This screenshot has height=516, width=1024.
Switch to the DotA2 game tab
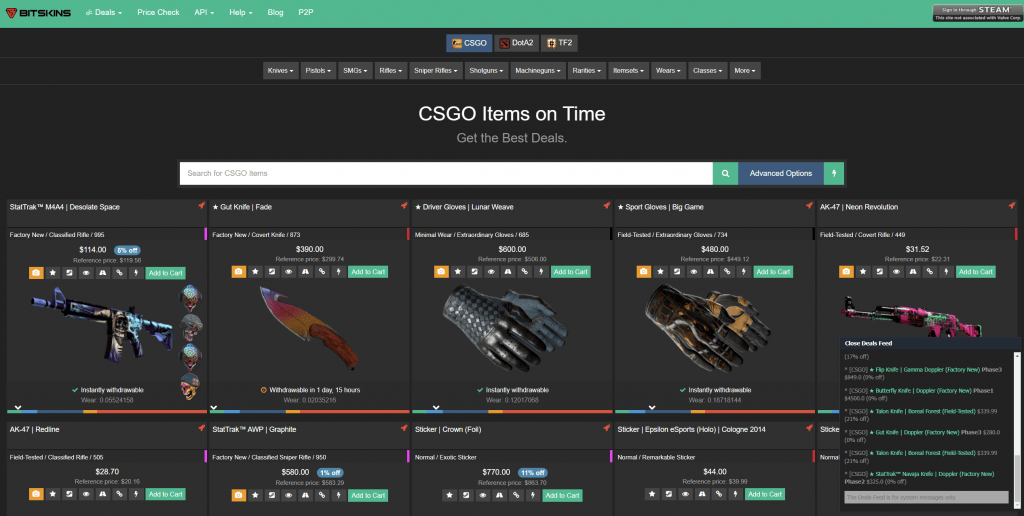[x=517, y=43]
